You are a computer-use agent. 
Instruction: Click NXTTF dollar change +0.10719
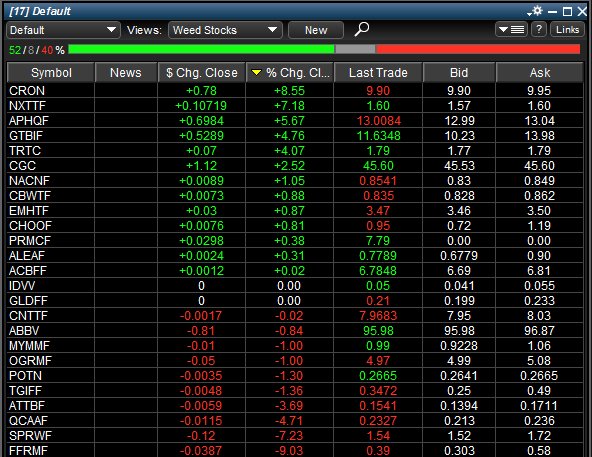[201, 106]
